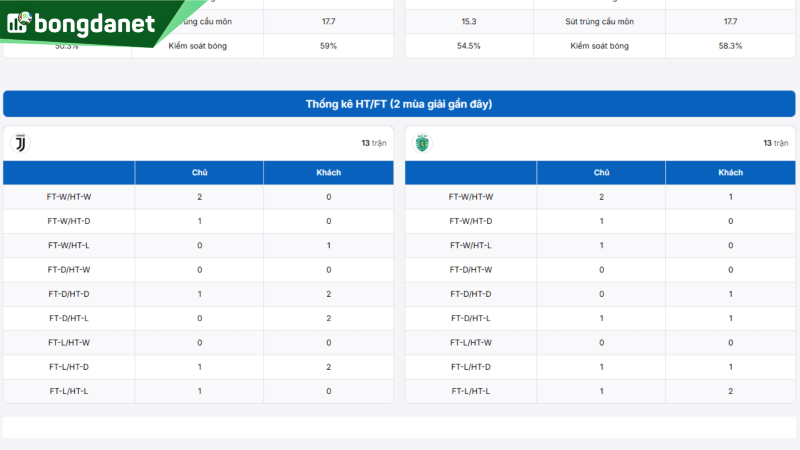Screen dimensions: 800x450
Task: Select the Thống kê HT/FT section header
Action: click(x=399, y=104)
